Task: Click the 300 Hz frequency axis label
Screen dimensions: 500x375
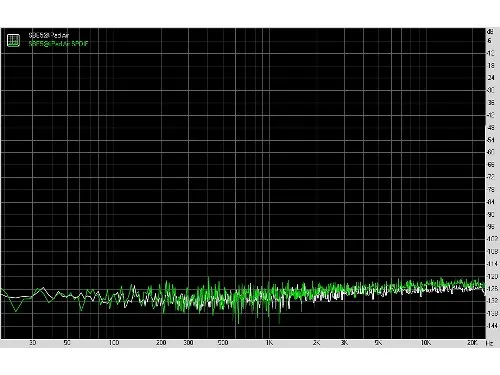Action: point(189,343)
